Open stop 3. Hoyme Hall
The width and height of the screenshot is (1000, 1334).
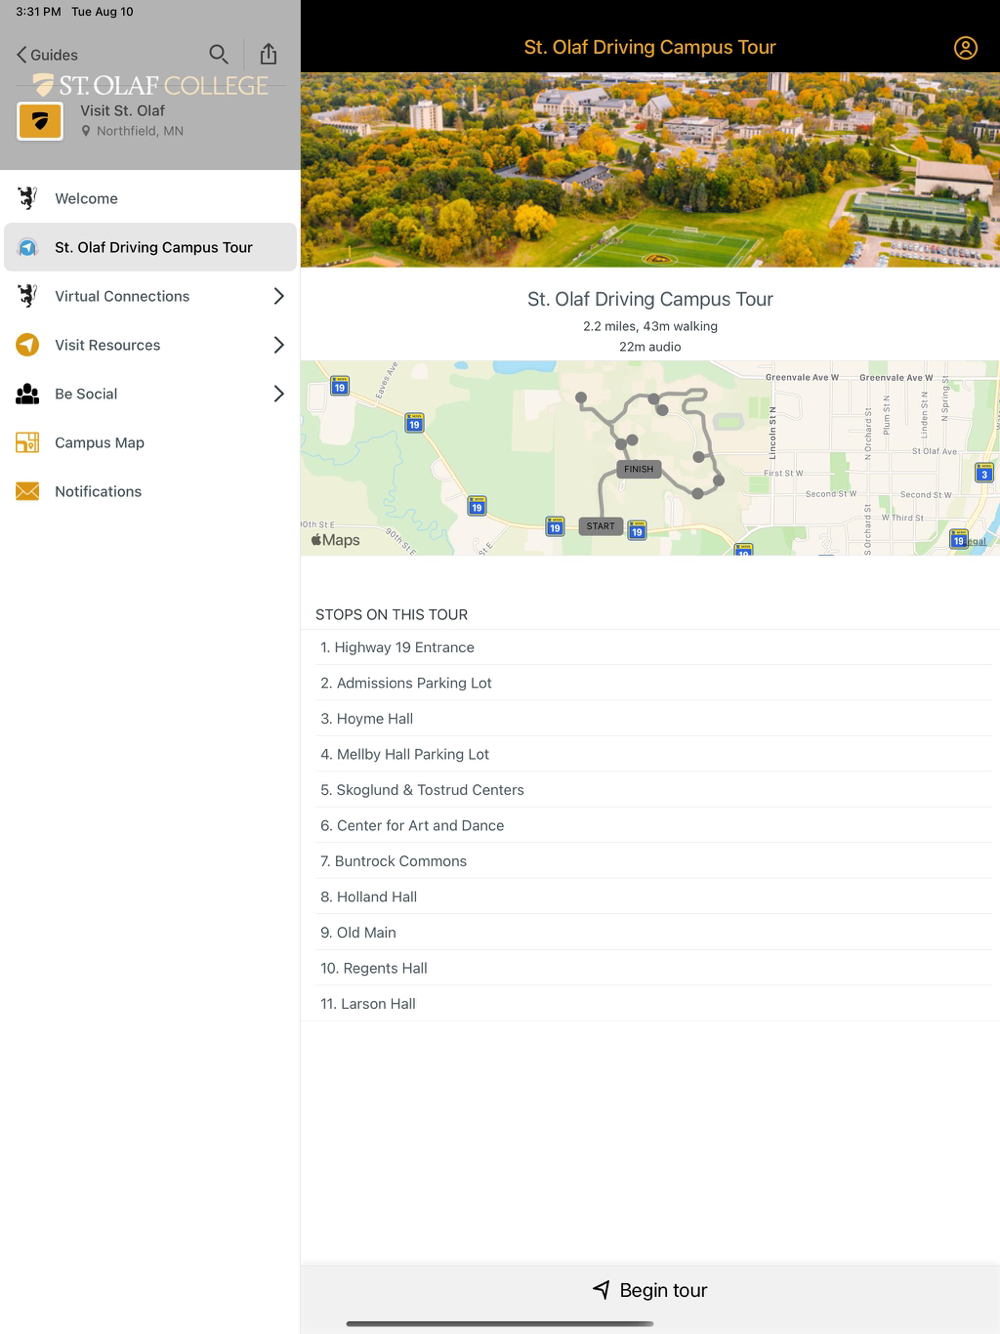click(650, 719)
